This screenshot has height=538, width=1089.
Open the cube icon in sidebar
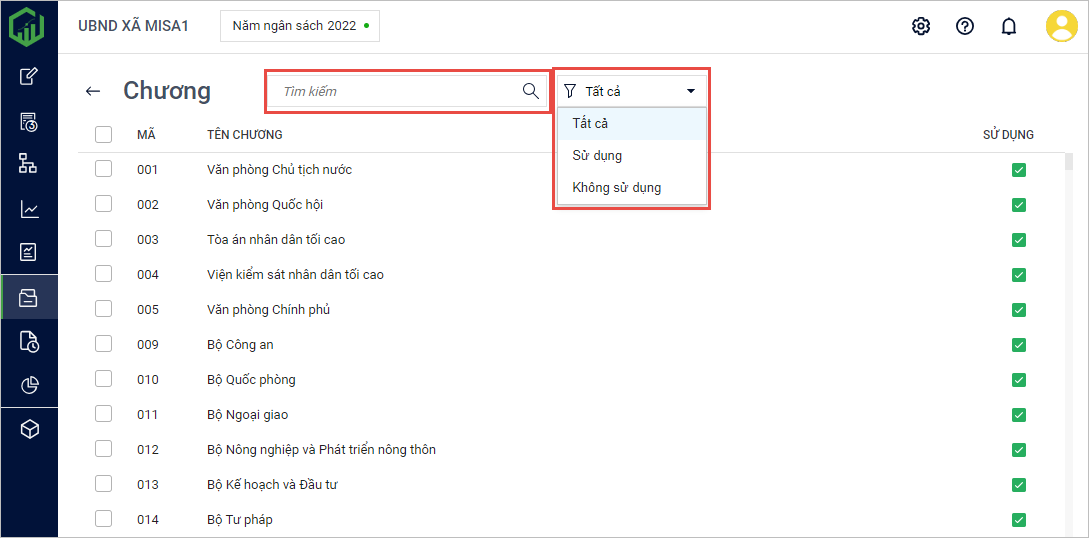29,430
